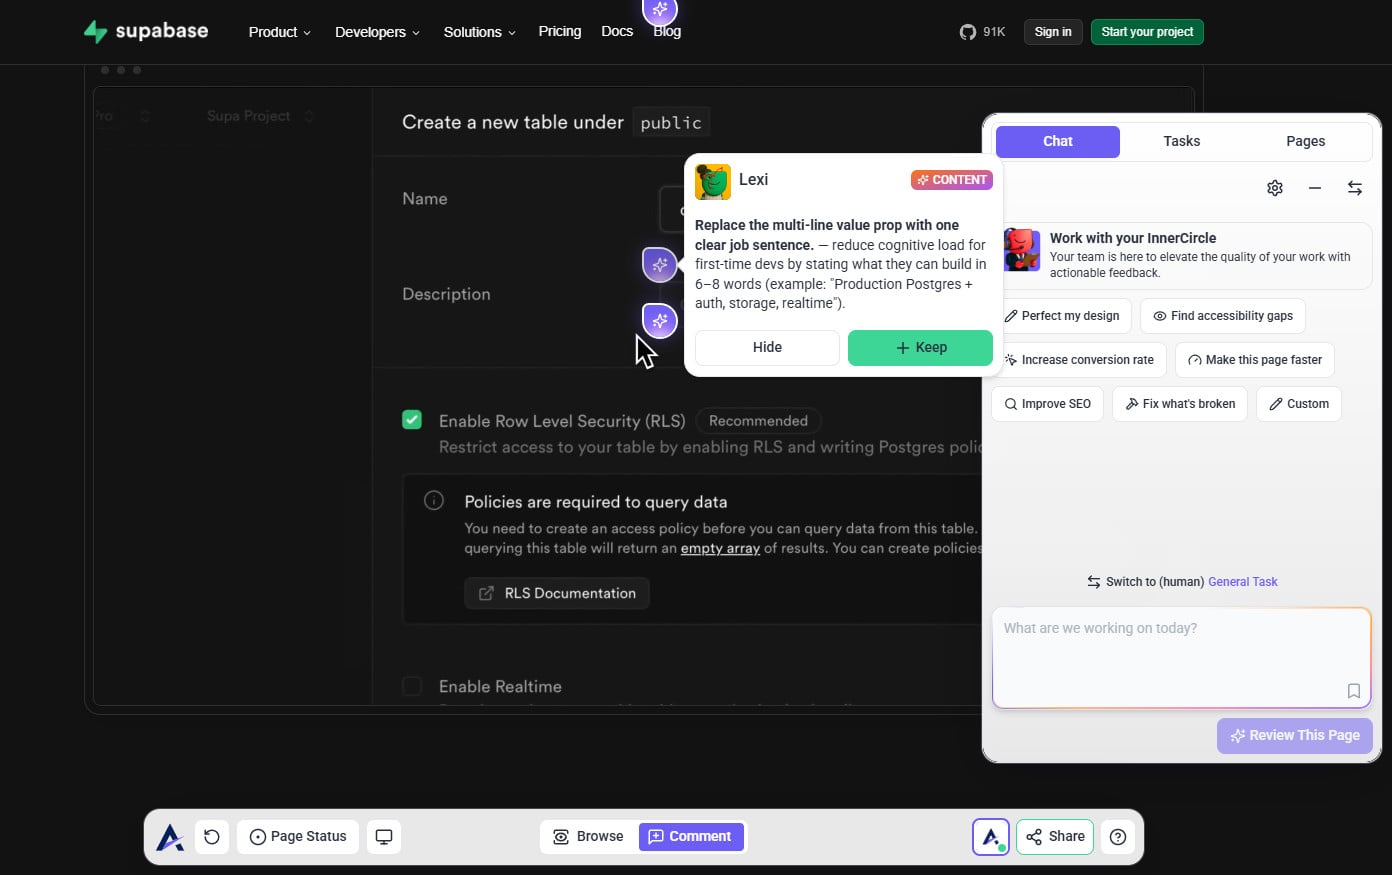
Task: Expand the Solutions dropdown menu
Action: [479, 32]
